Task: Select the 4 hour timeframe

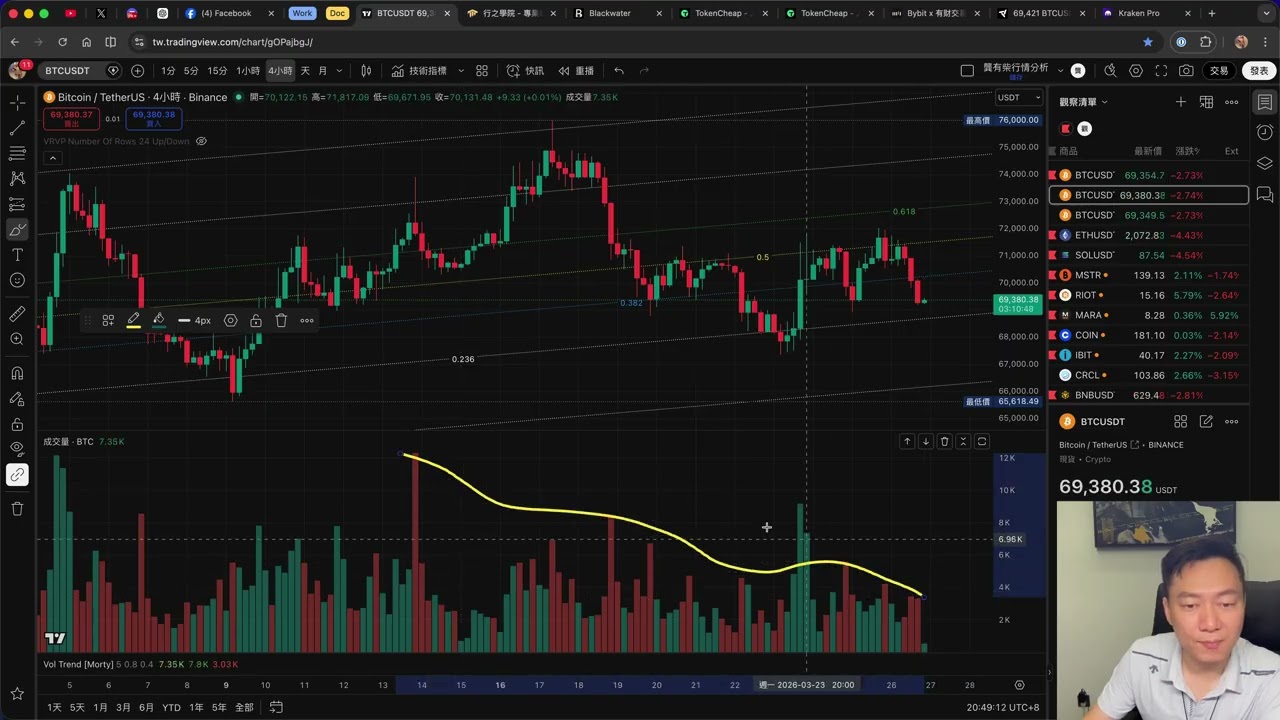Action: pyautogui.click(x=280, y=71)
